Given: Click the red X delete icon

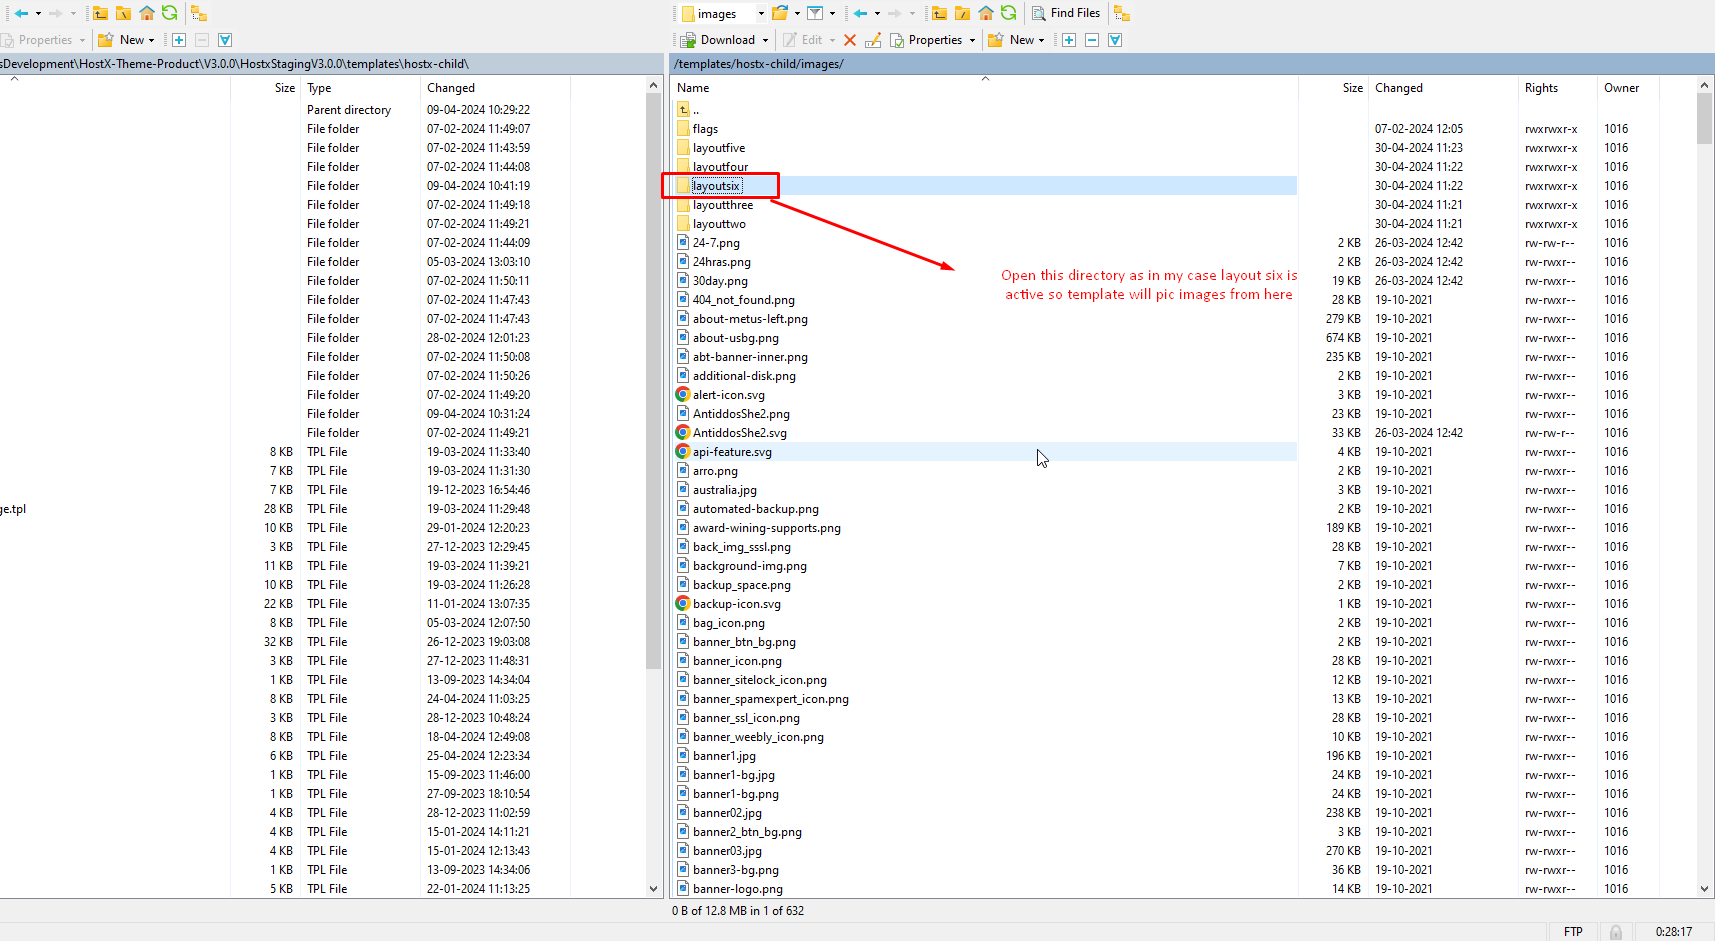Looking at the screenshot, I should tap(850, 40).
